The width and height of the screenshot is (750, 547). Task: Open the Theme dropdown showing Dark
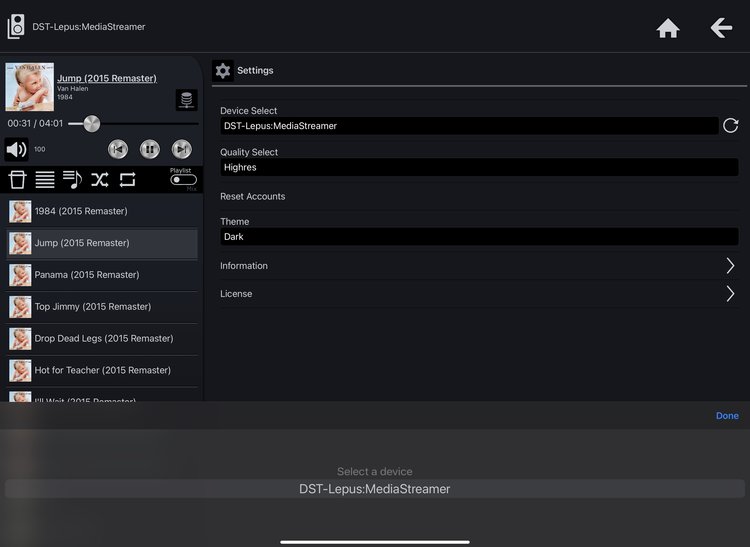tap(479, 237)
